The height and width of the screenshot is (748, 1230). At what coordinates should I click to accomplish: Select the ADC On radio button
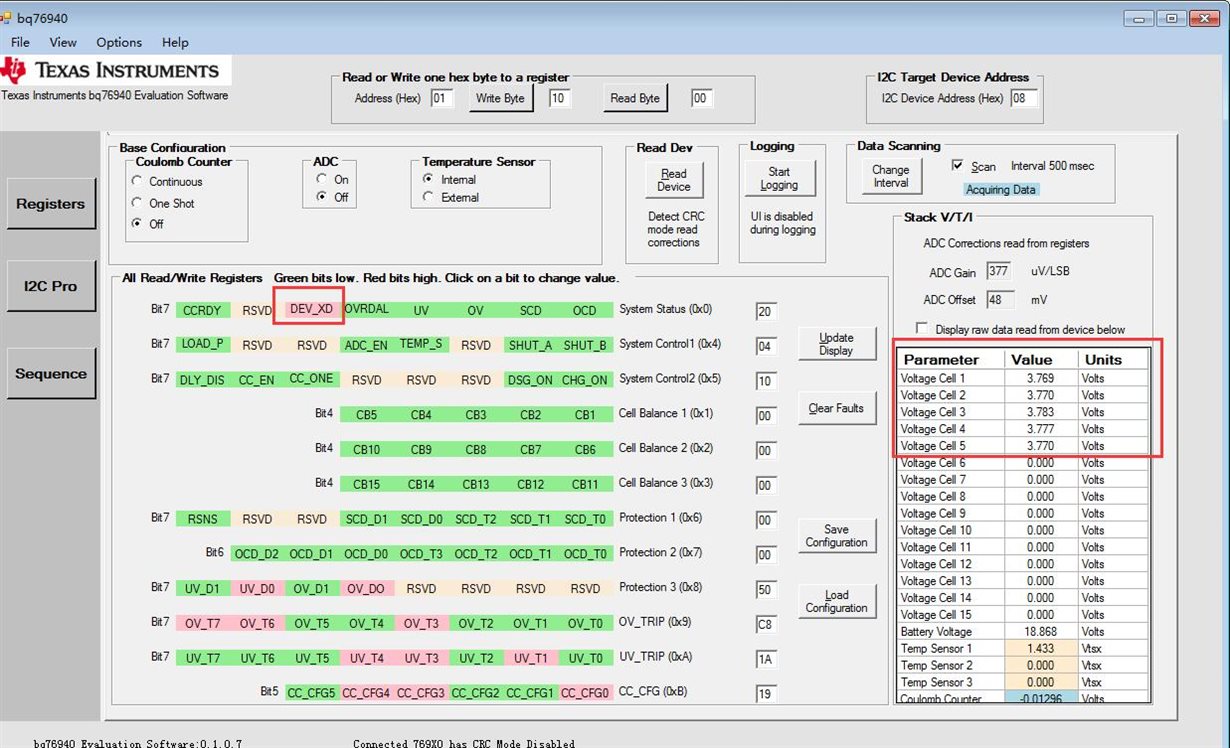tap(322, 180)
